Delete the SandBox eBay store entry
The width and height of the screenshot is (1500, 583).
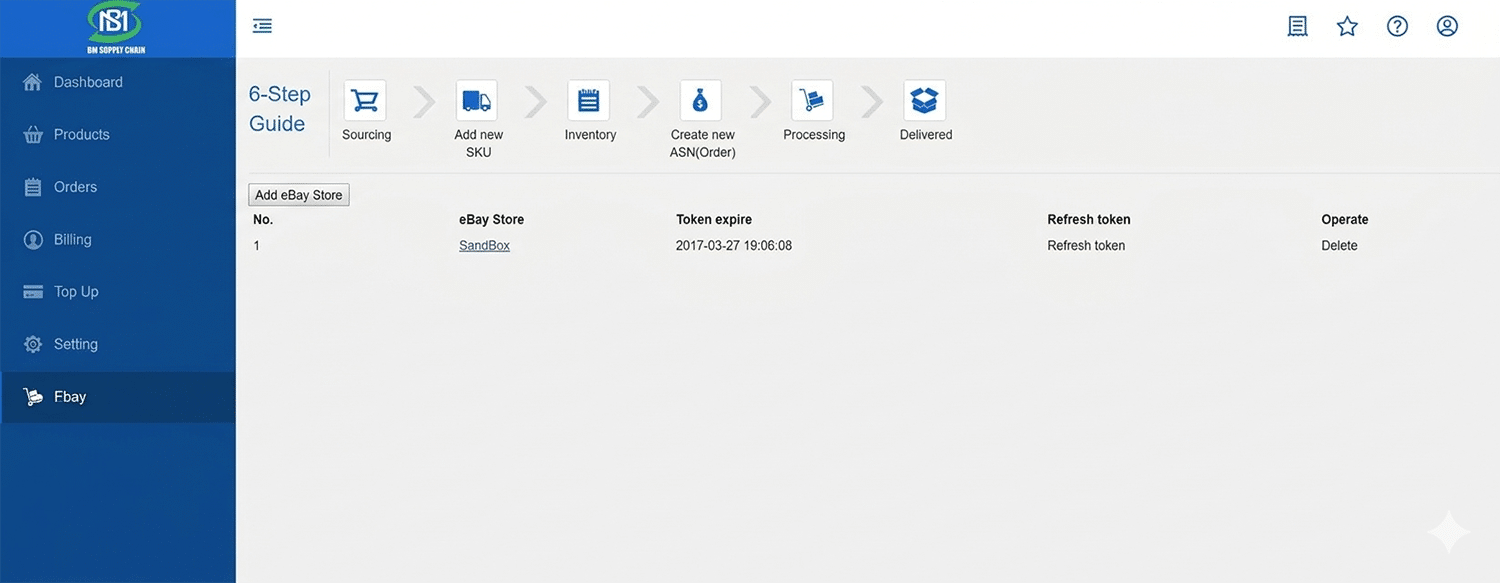pyautogui.click(x=1339, y=244)
